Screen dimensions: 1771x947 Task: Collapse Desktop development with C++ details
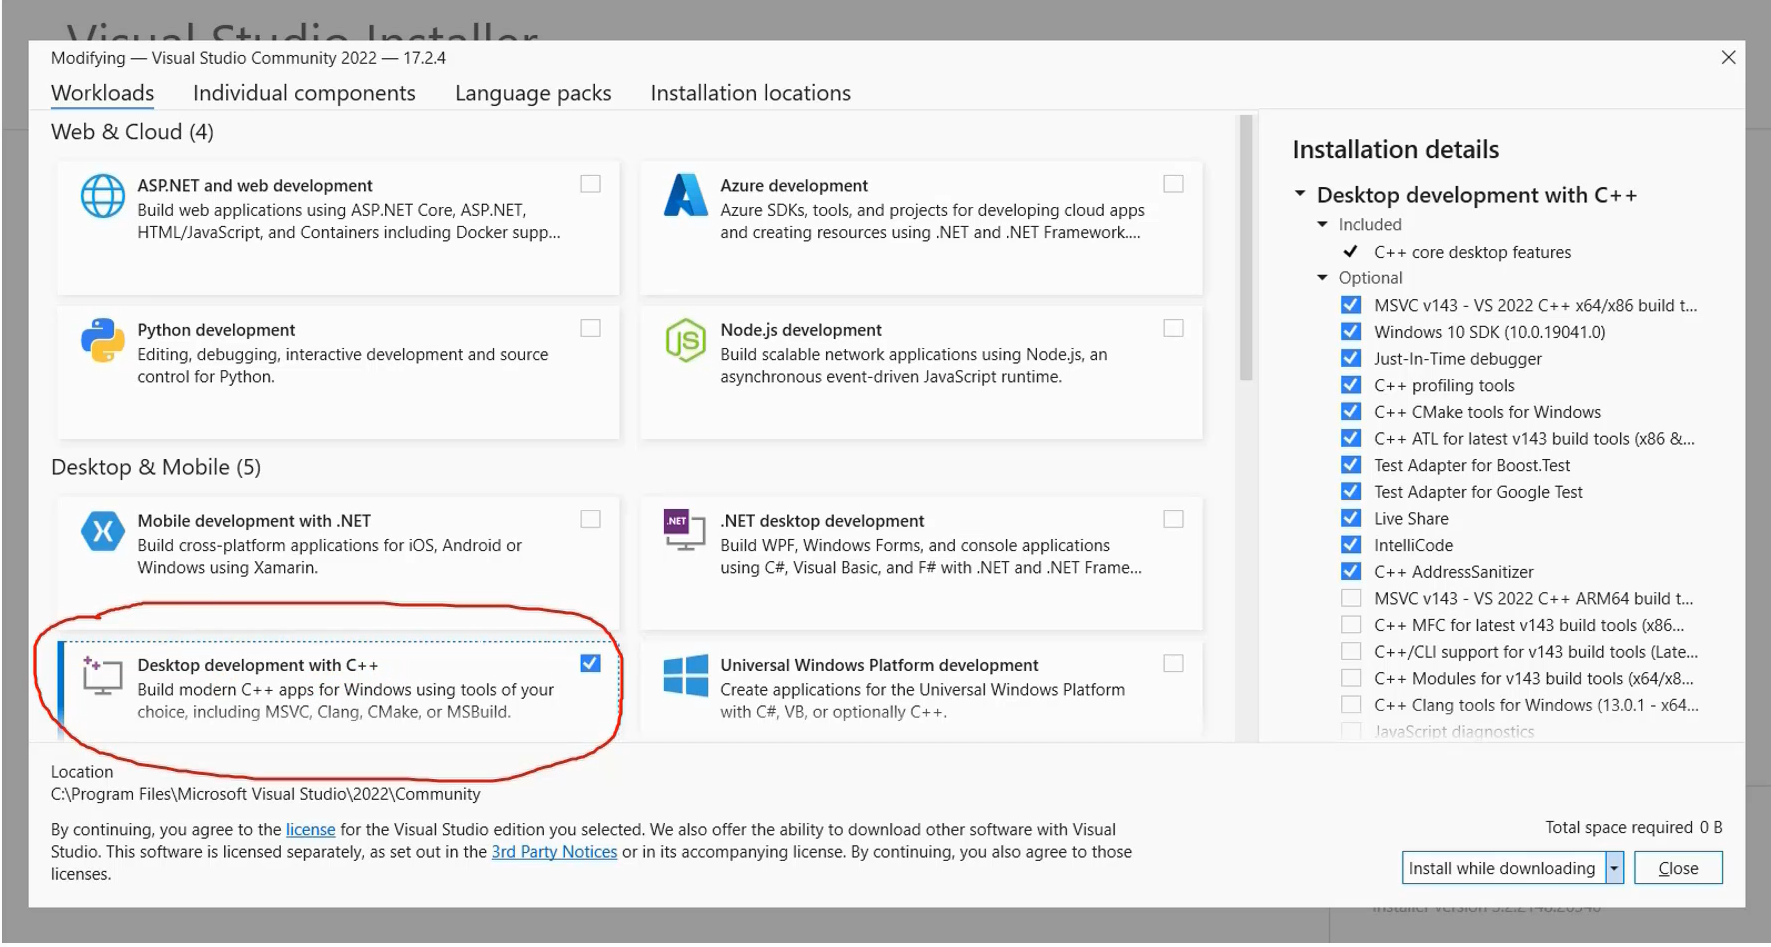[1300, 193]
